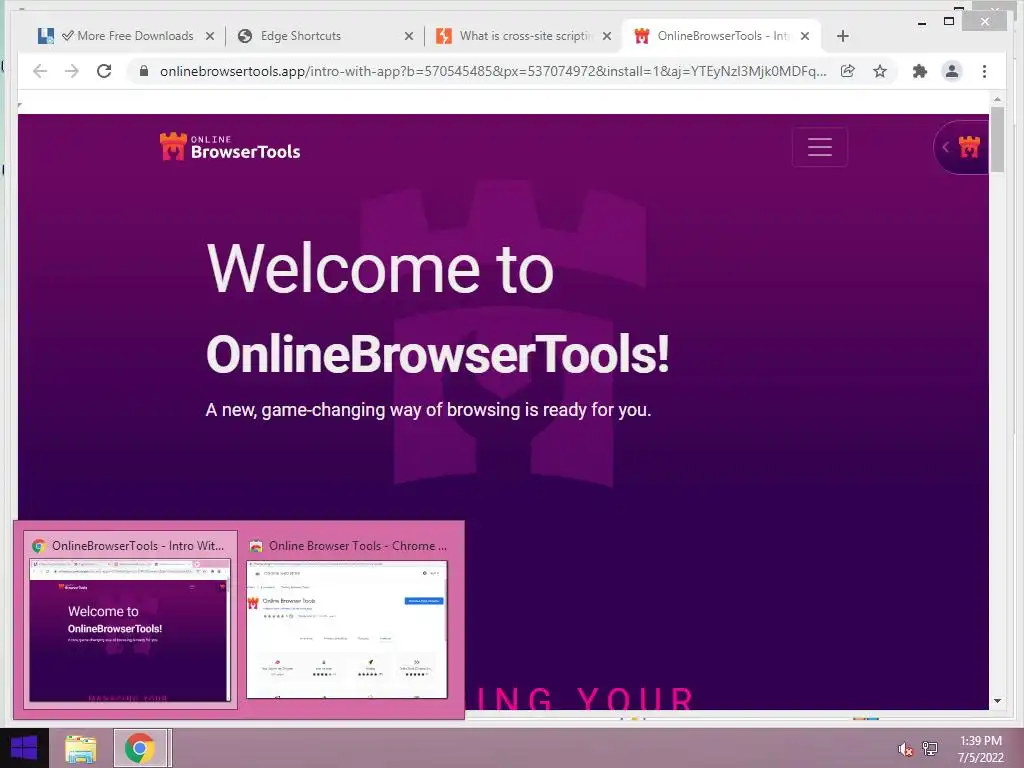Screen dimensions: 1024x768
Task: Select Online Browser Tools Chrome thumbnail
Action: 347,619
